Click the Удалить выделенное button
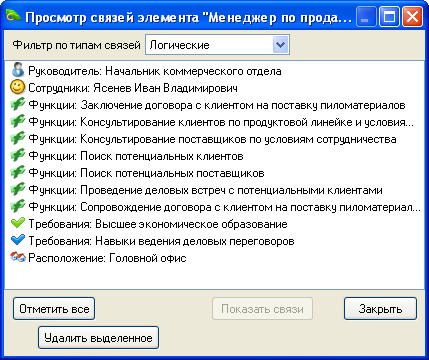429x360 pixels. click(x=98, y=338)
